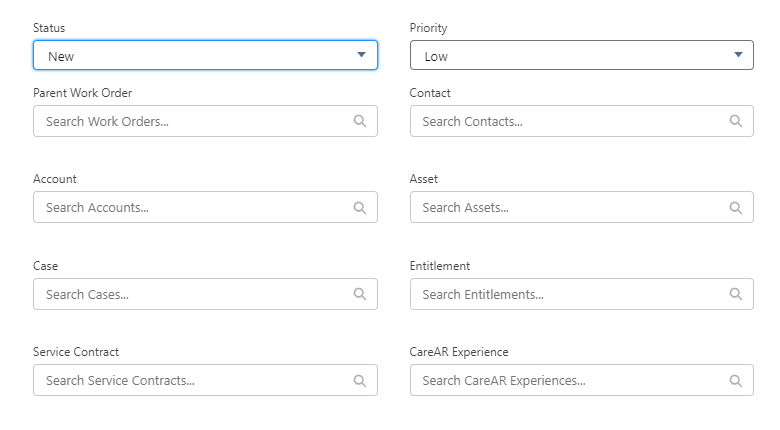Activate the Search Service Contracts field
780x430 pixels.
click(x=205, y=380)
